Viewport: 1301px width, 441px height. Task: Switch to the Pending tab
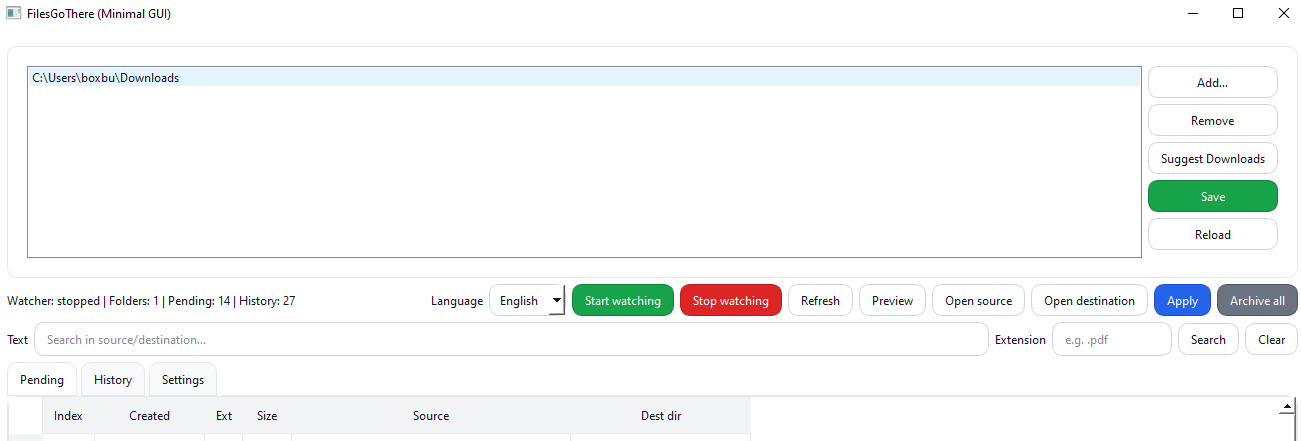click(41, 379)
